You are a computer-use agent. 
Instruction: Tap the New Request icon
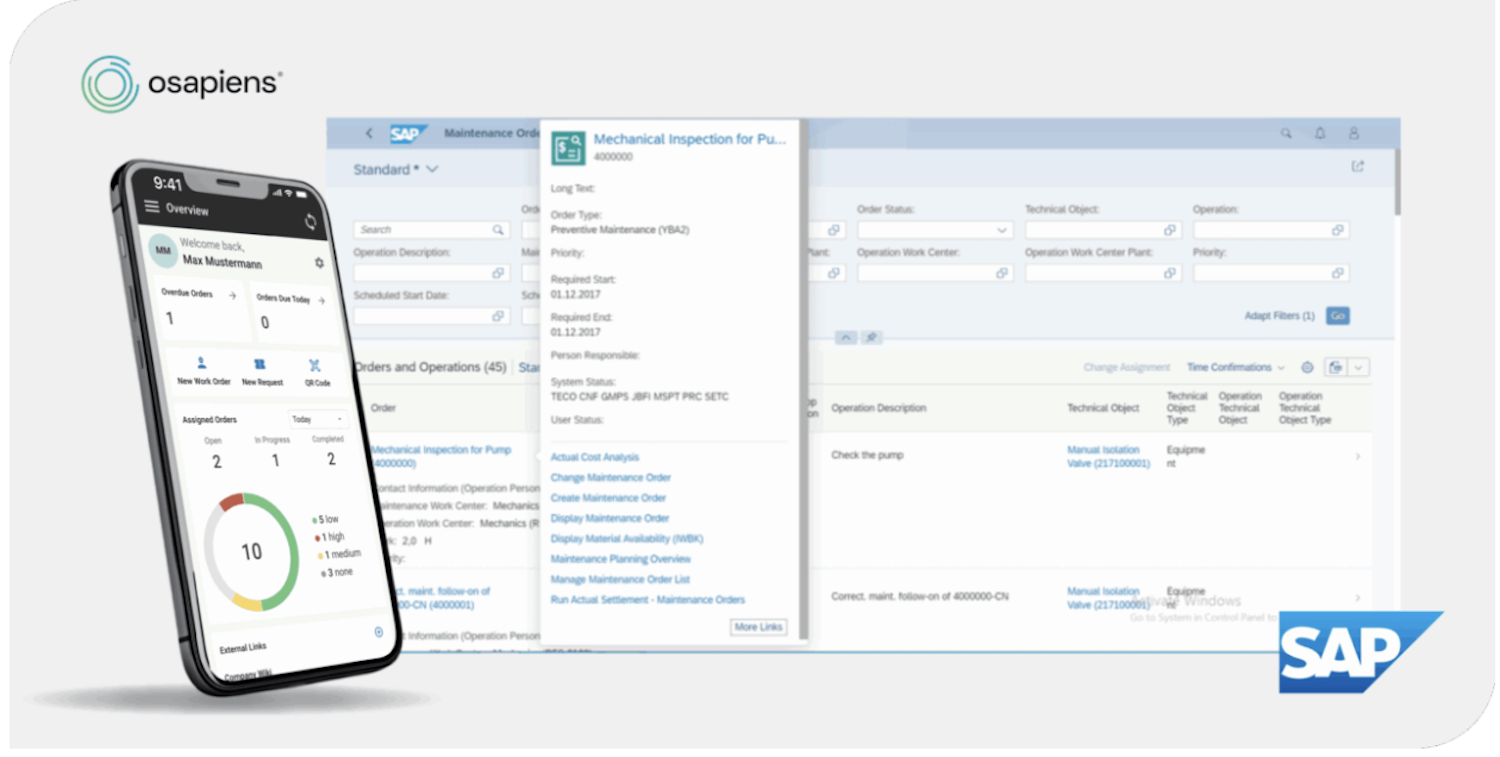click(260, 365)
